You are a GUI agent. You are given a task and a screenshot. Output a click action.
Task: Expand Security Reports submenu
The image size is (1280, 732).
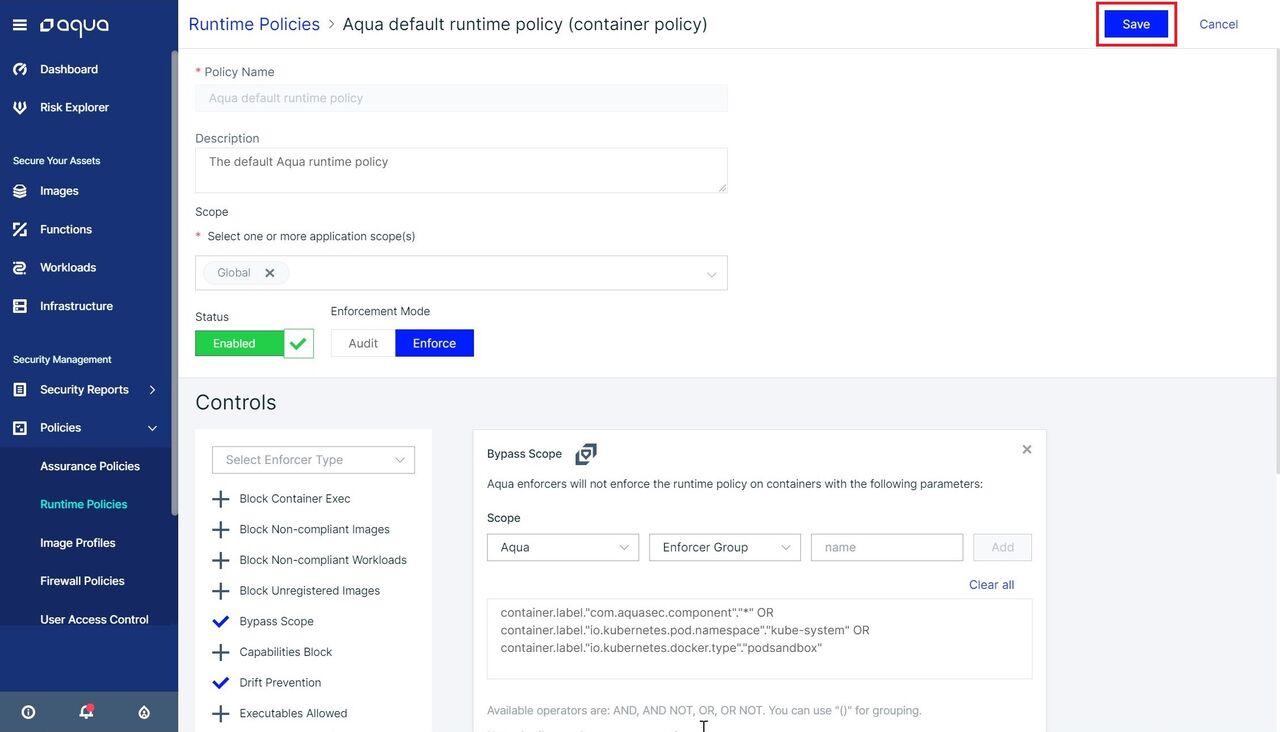153,389
